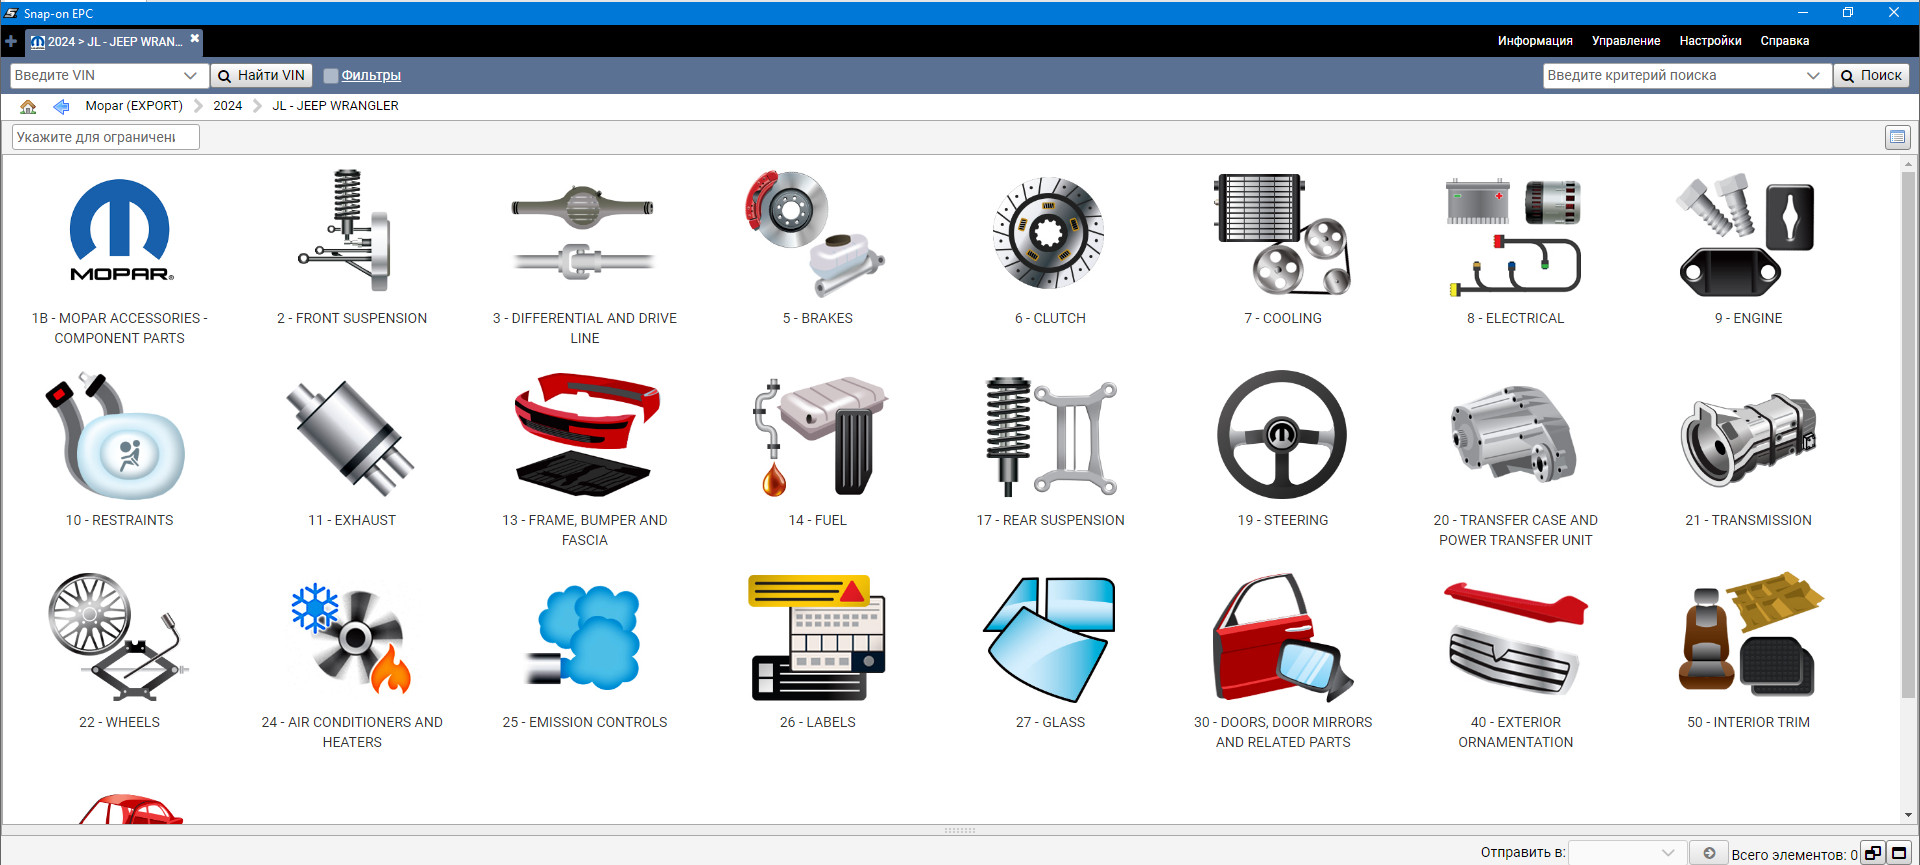Click the home icon in breadcrumb
The height and width of the screenshot is (865, 1920).
[28, 106]
